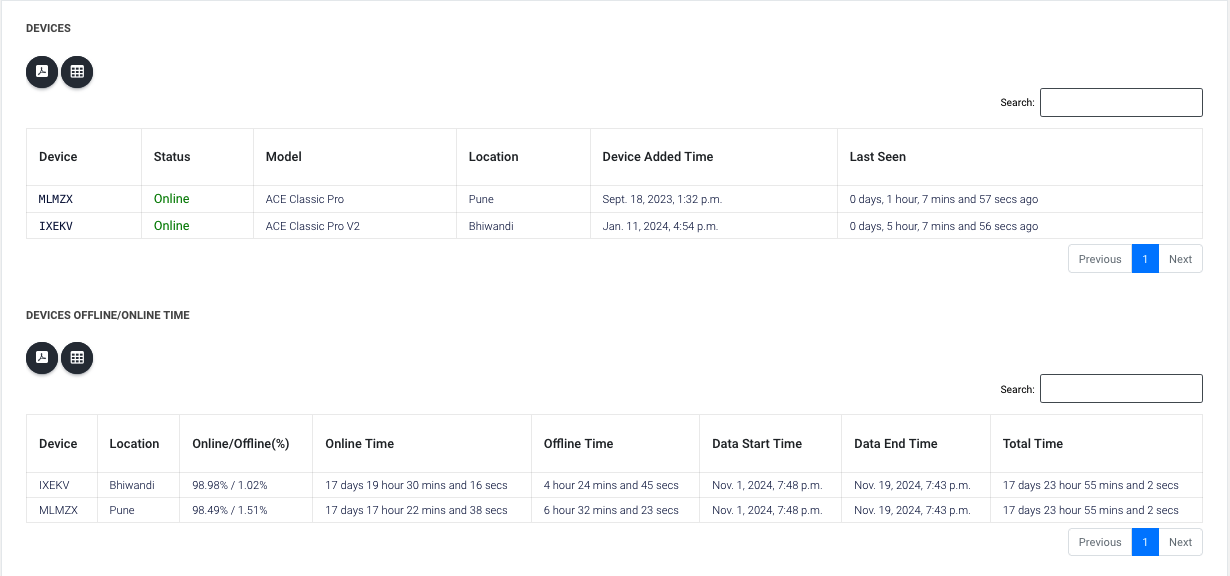Sort by Online/Offline(%) column header
The height and width of the screenshot is (576, 1230).
[240, 444]
